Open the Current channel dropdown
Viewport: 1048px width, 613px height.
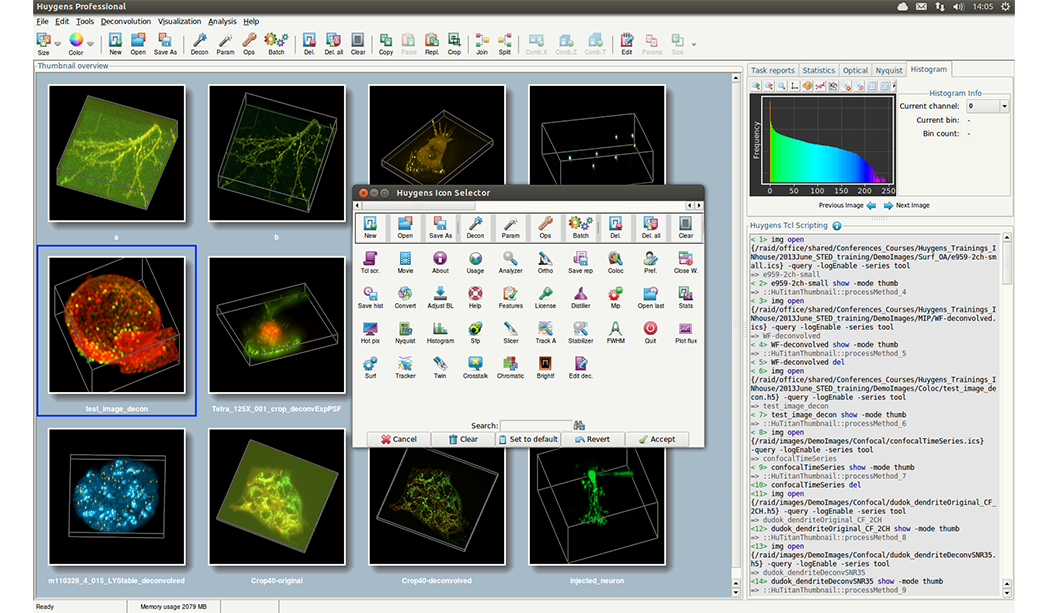pos(987,105)
